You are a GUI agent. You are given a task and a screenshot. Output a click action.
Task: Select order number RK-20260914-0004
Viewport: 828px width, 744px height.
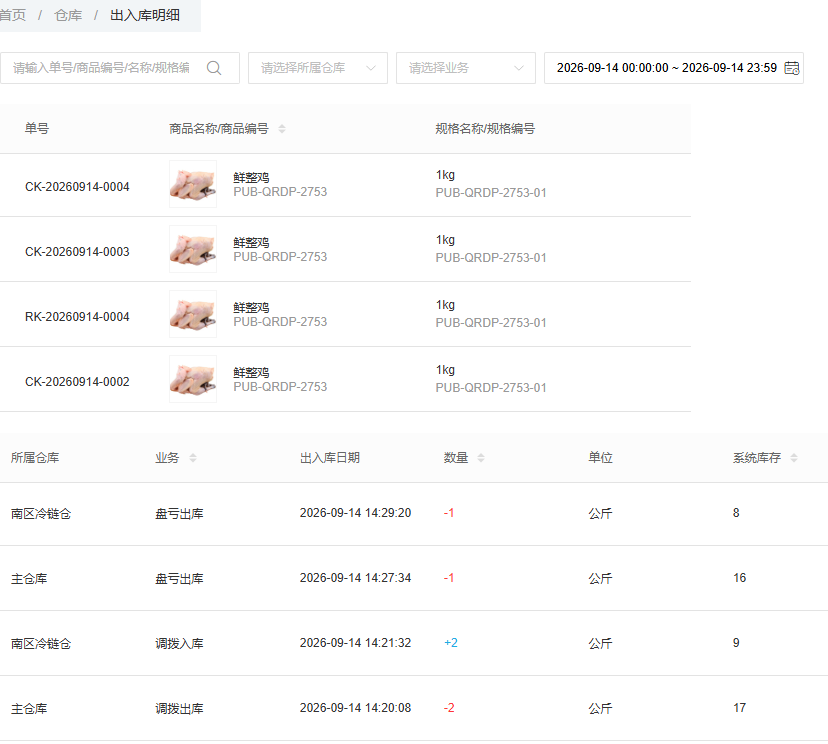click(x=77, y=317)
